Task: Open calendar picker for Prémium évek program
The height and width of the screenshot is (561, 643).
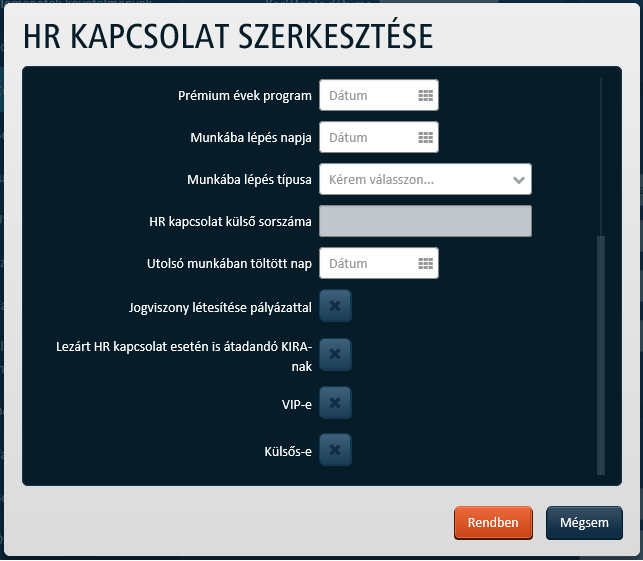Action: (x=425, y=96)
